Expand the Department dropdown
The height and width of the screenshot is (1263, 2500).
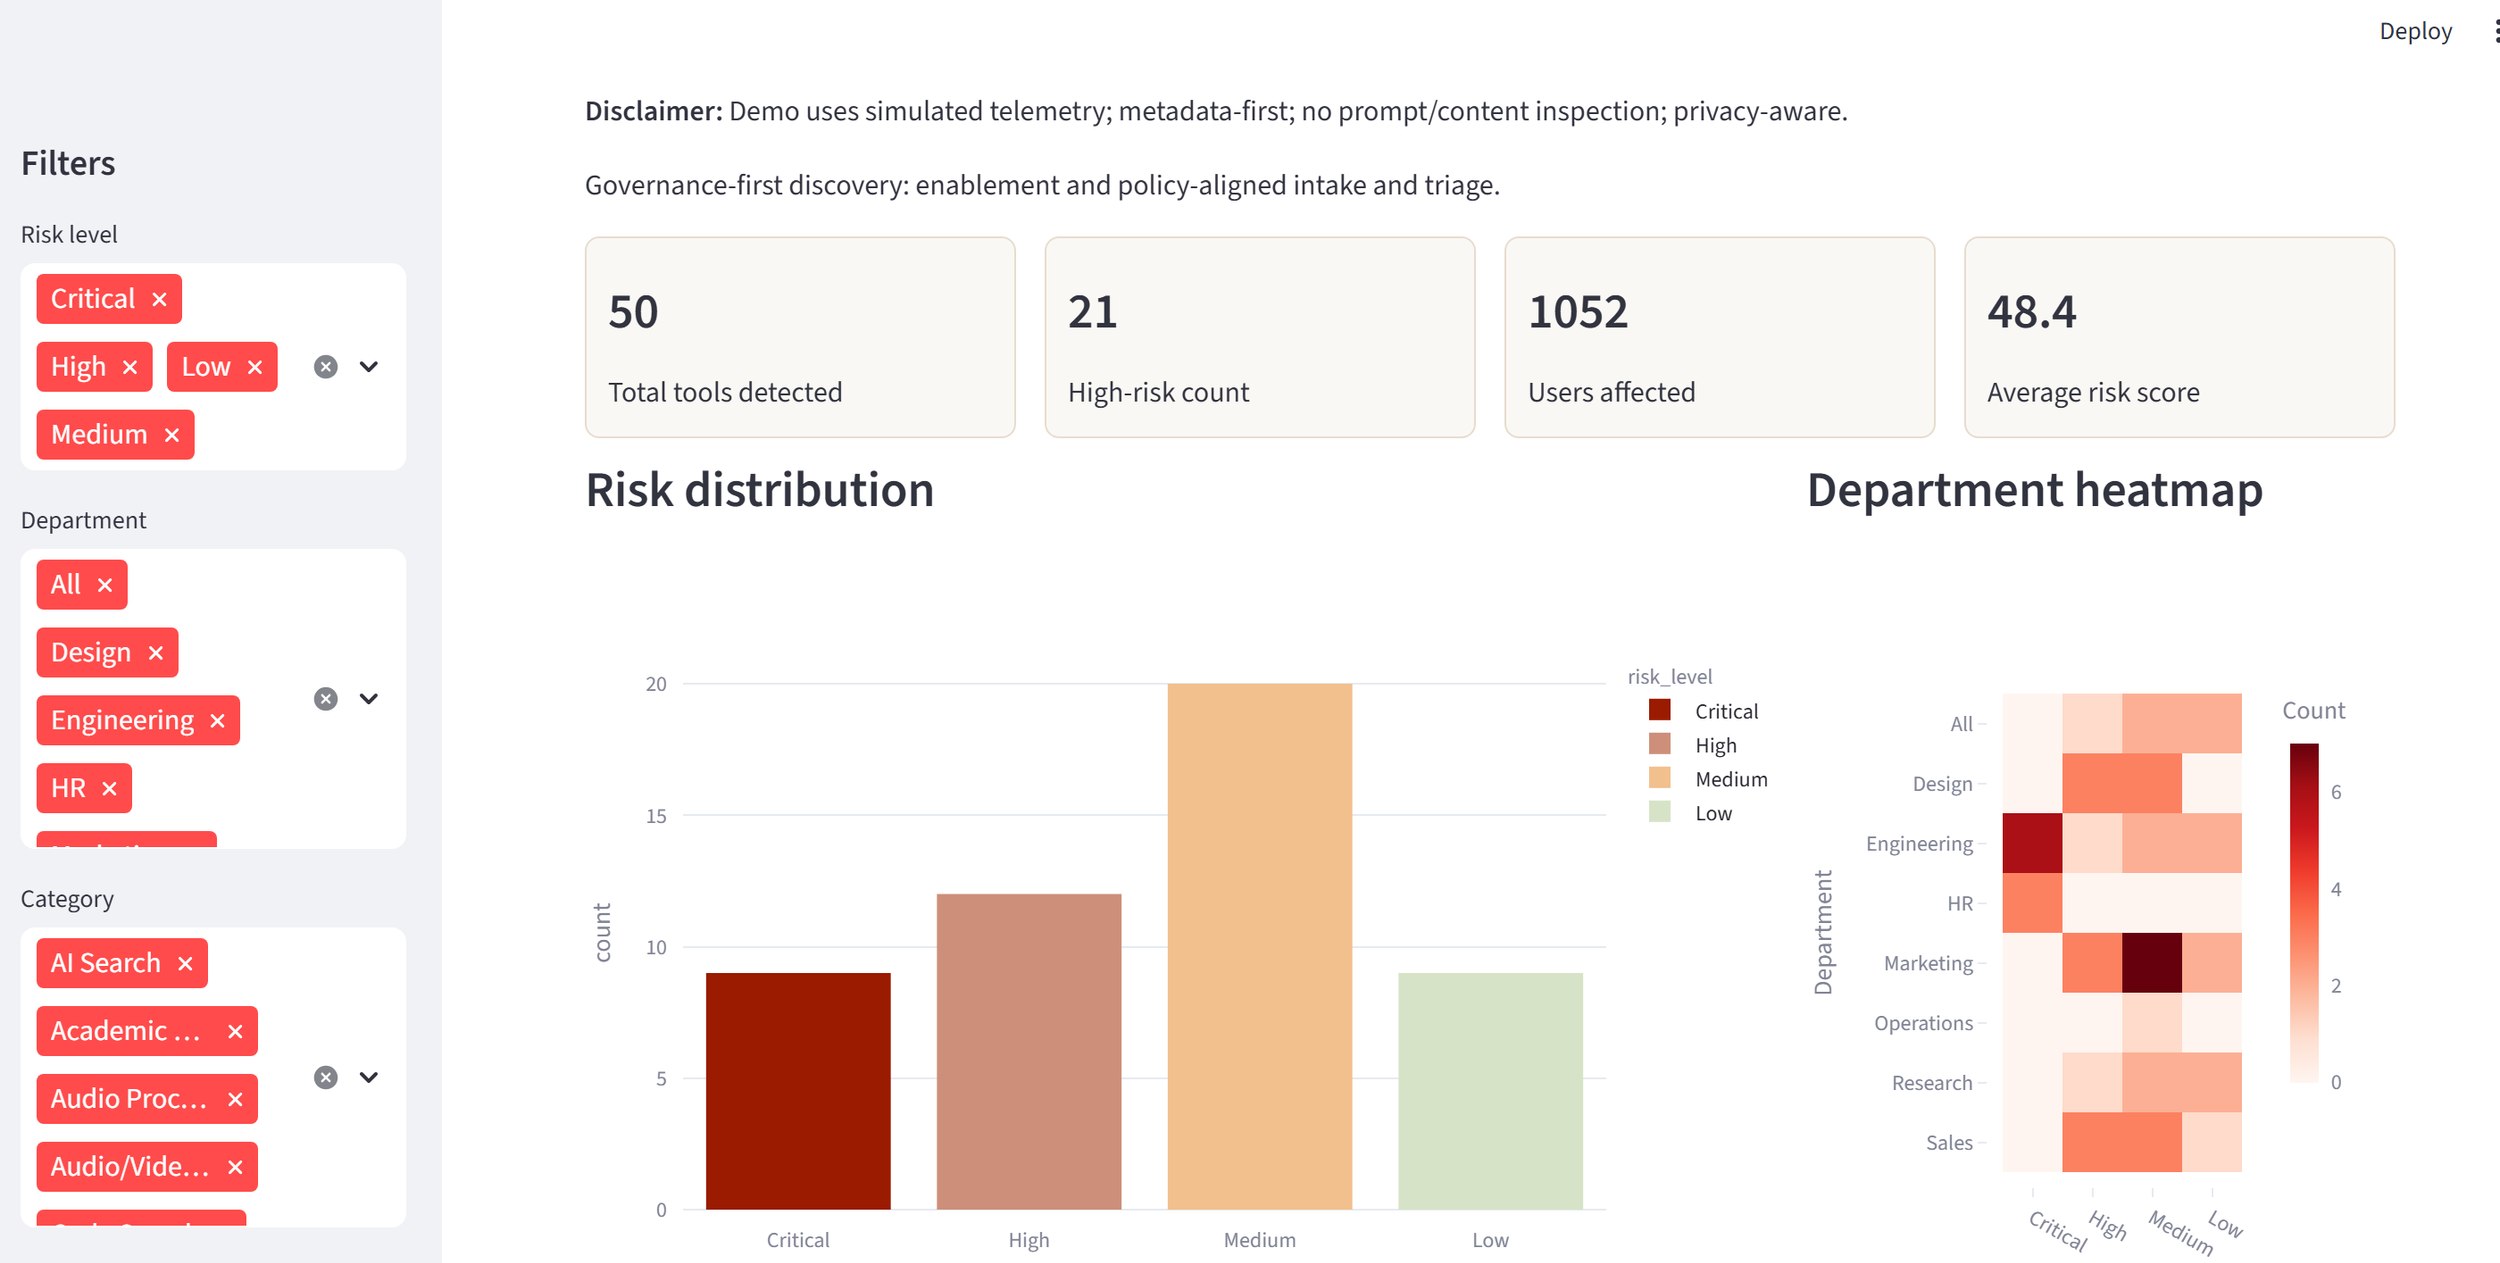point(369,699)
